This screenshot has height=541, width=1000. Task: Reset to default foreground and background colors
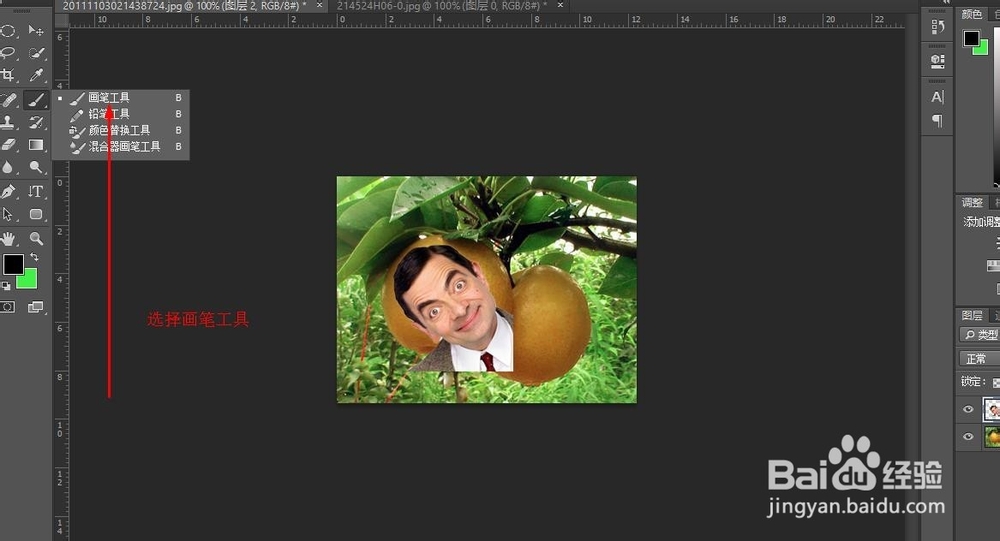(x=6, y=286)
